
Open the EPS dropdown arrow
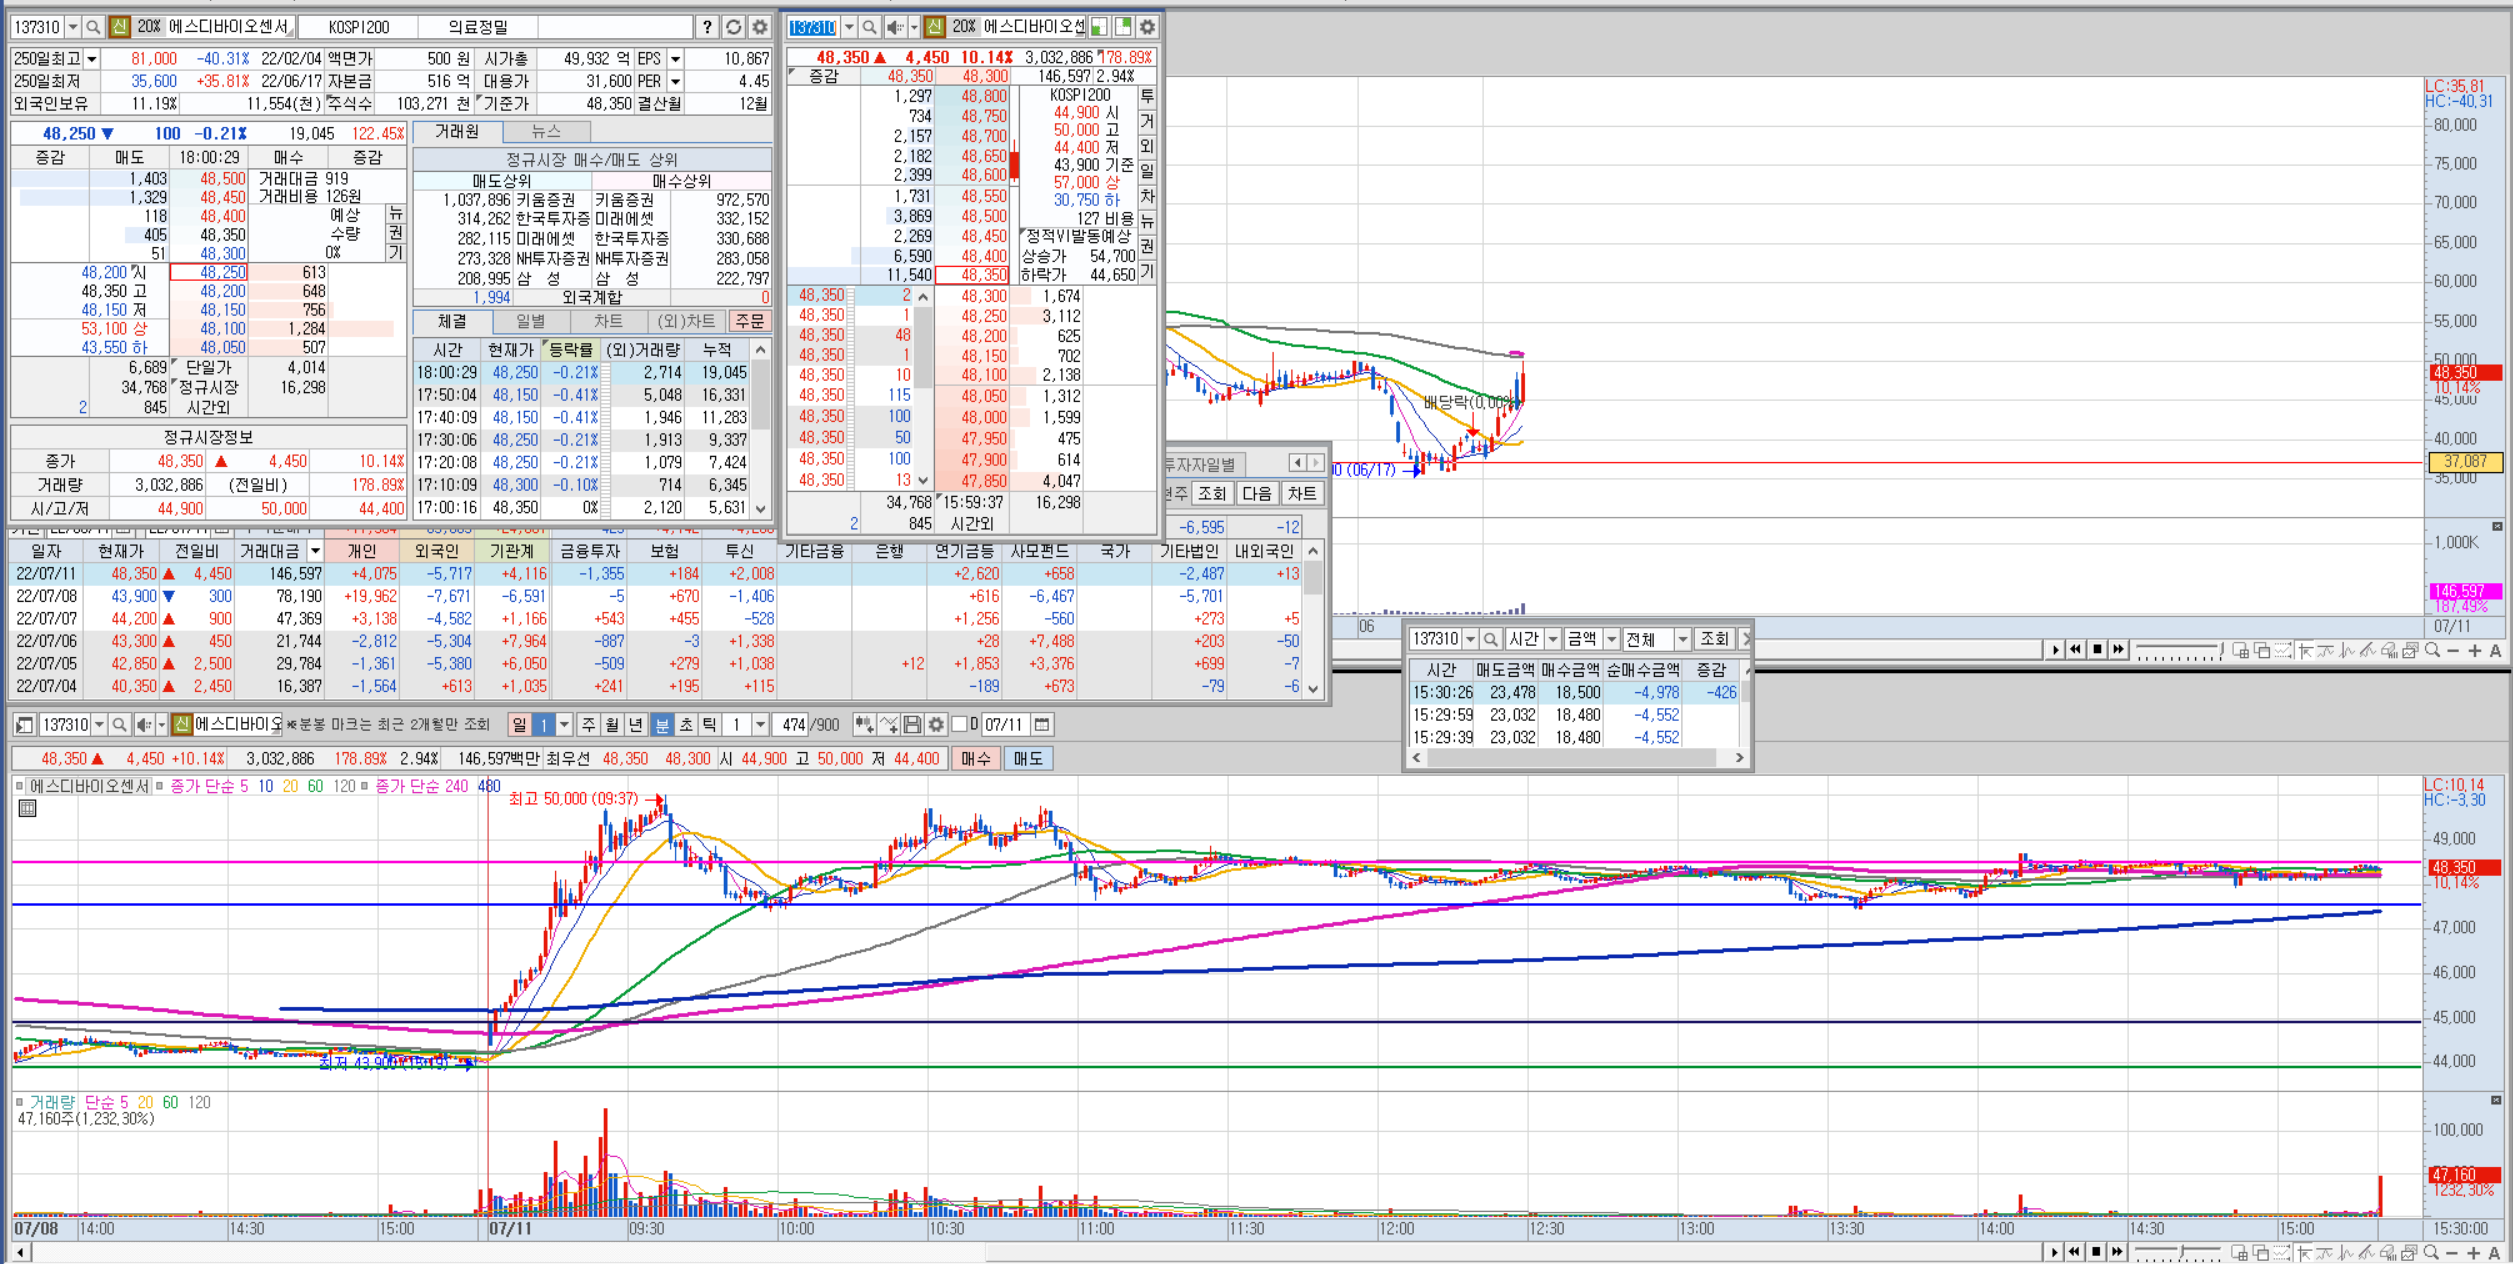coord(676,60)
